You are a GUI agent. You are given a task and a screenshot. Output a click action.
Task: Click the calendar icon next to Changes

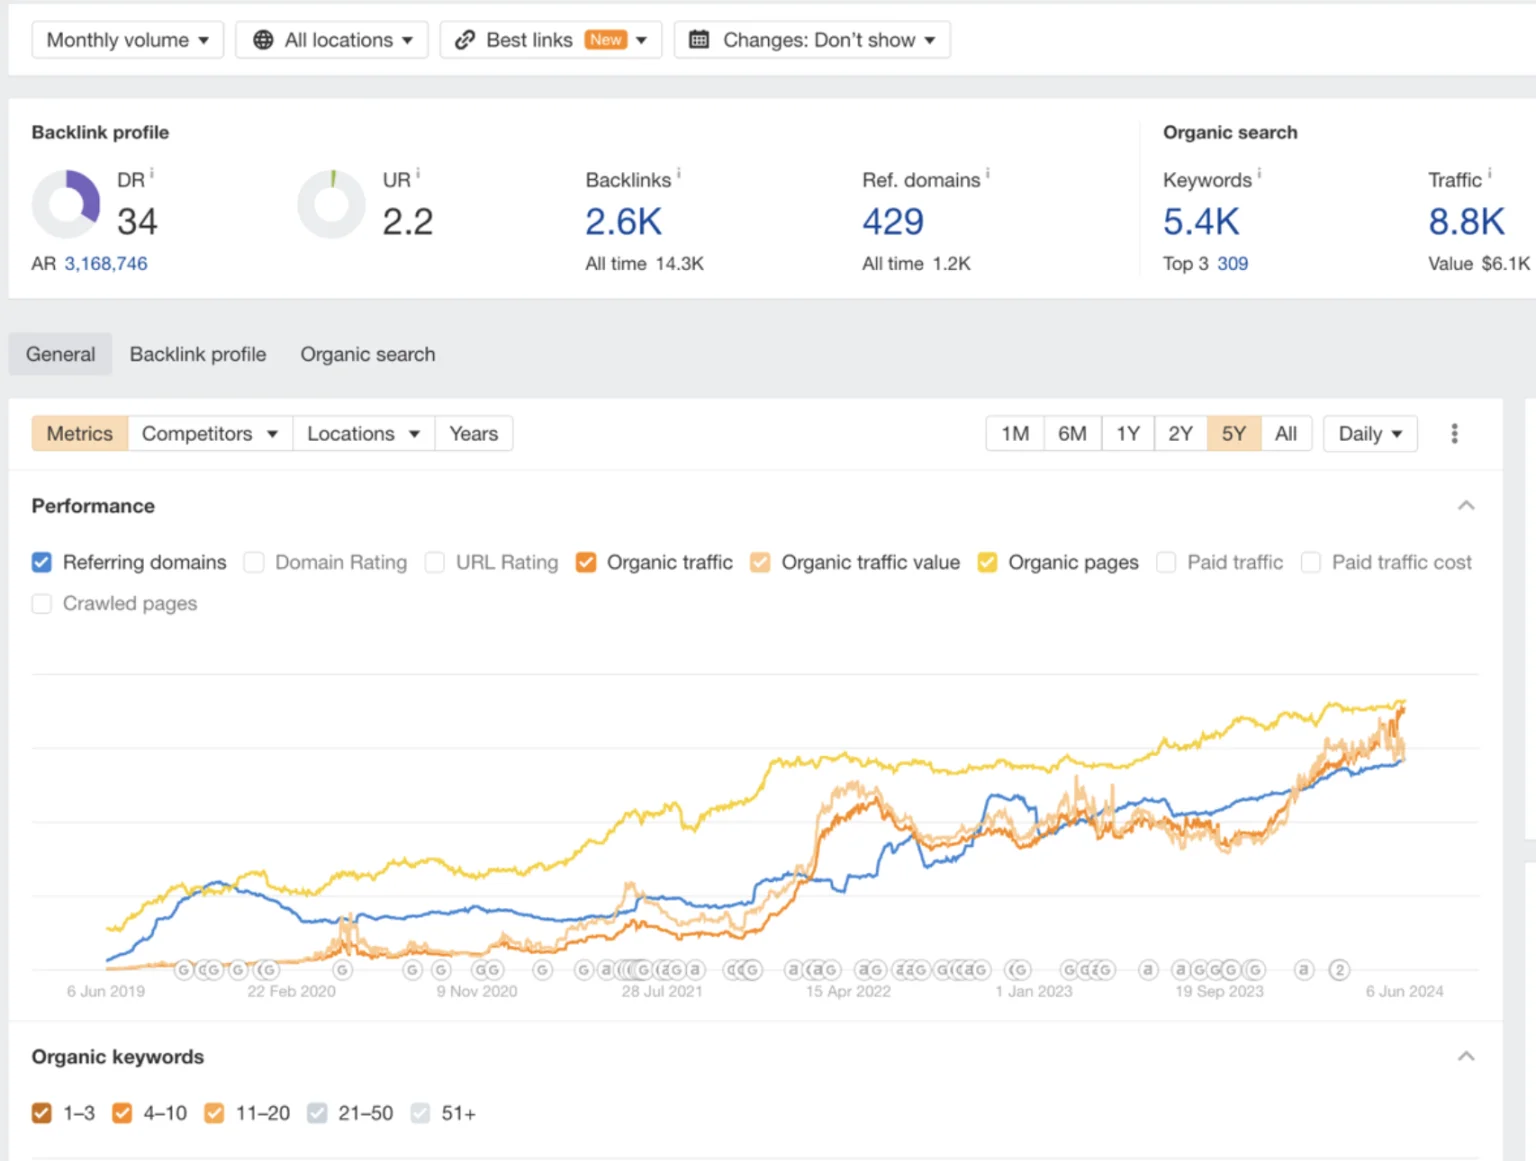(x=699, y=40)
